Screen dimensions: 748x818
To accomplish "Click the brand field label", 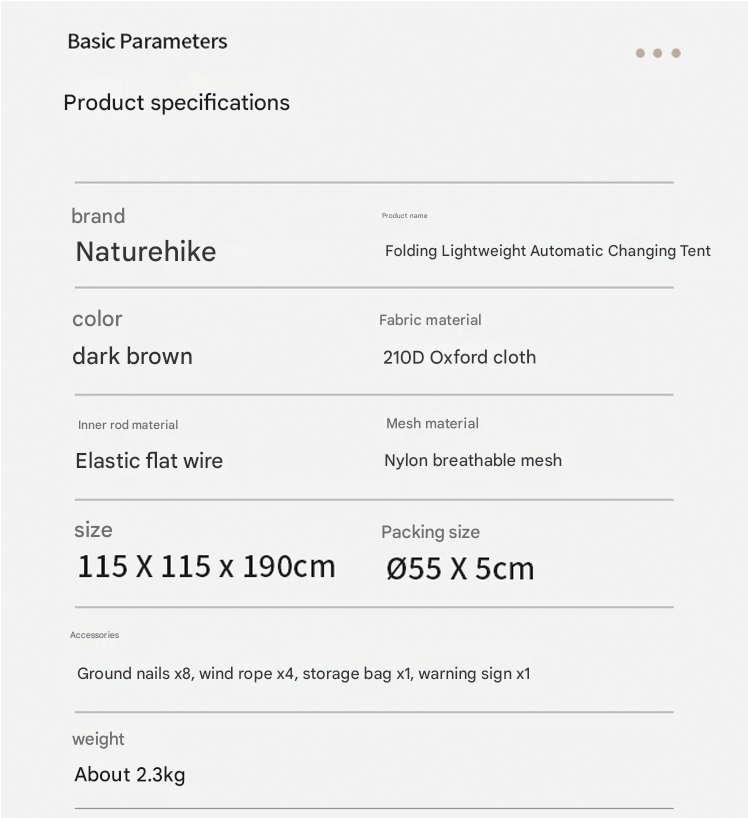I will click(98, 216).
